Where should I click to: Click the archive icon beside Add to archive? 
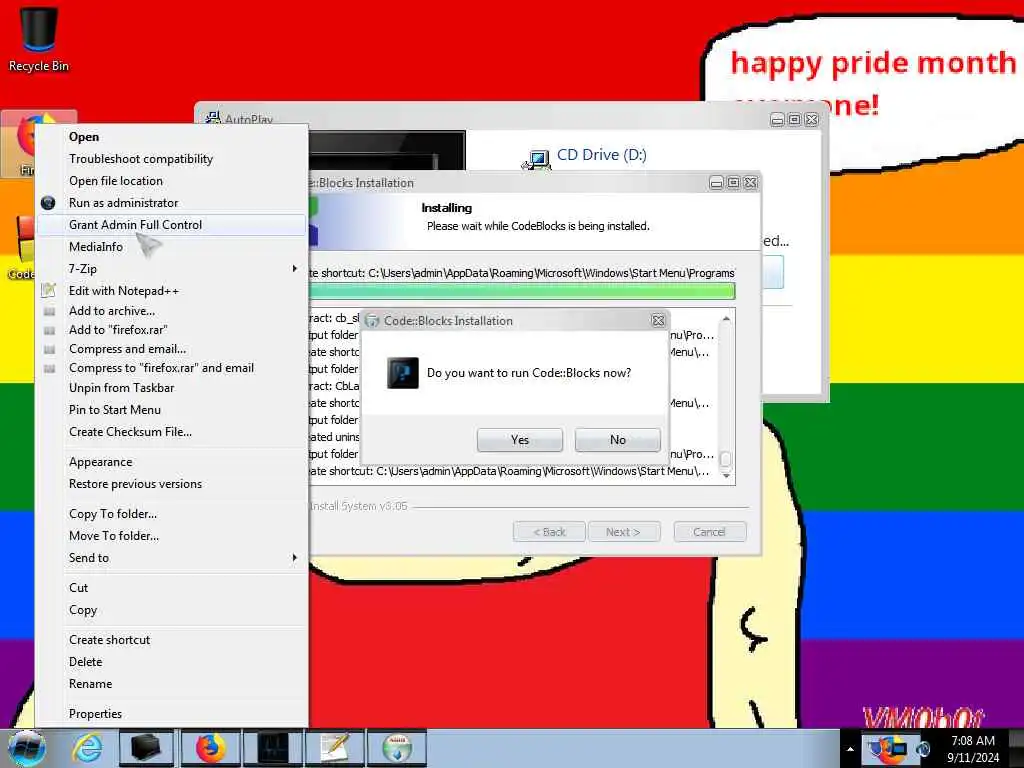pos(49,312)
